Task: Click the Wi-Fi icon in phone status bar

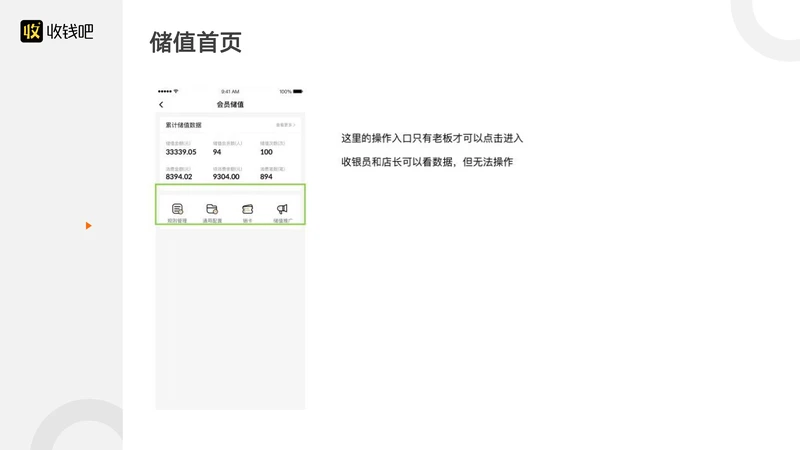Action: (x=176, y=91)
